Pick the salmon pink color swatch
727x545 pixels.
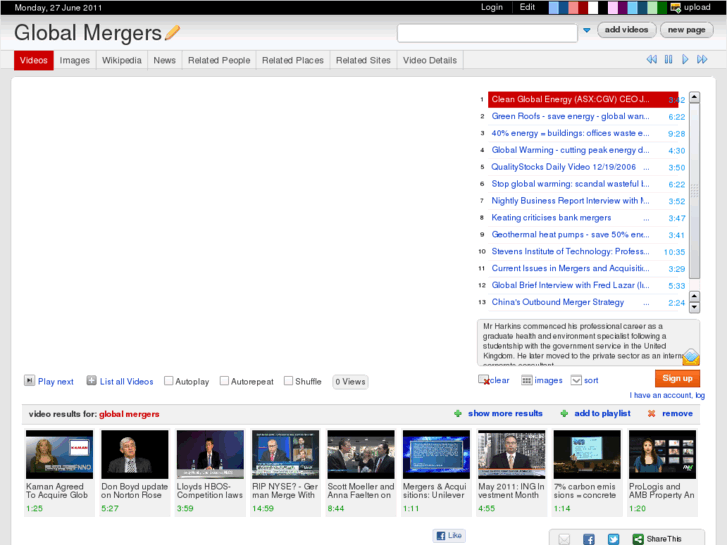573,7
